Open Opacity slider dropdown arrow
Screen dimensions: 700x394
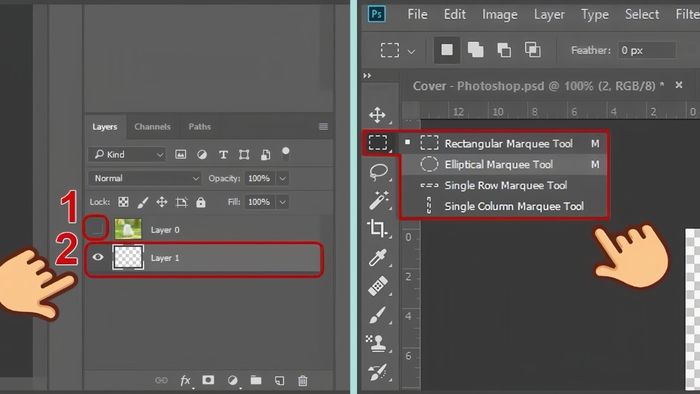(283, 178)
